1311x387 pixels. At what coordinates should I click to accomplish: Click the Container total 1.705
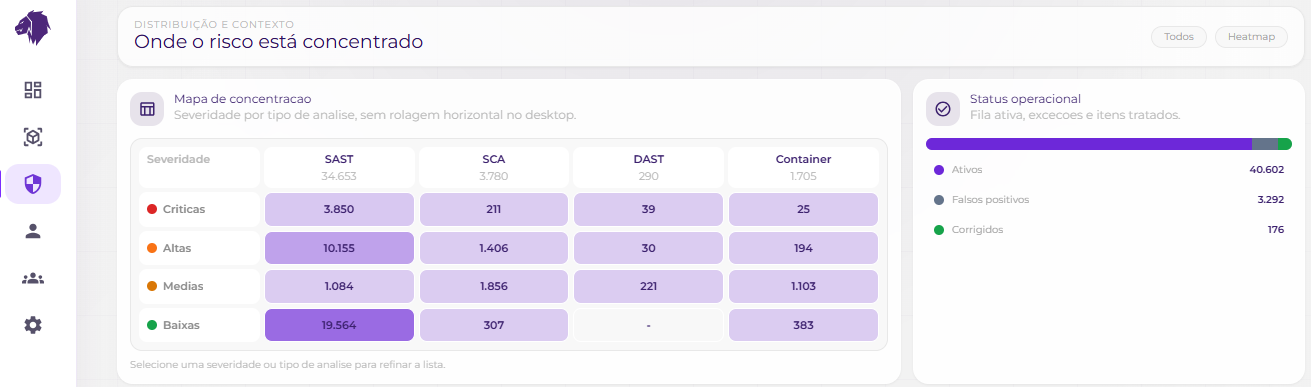803,176
